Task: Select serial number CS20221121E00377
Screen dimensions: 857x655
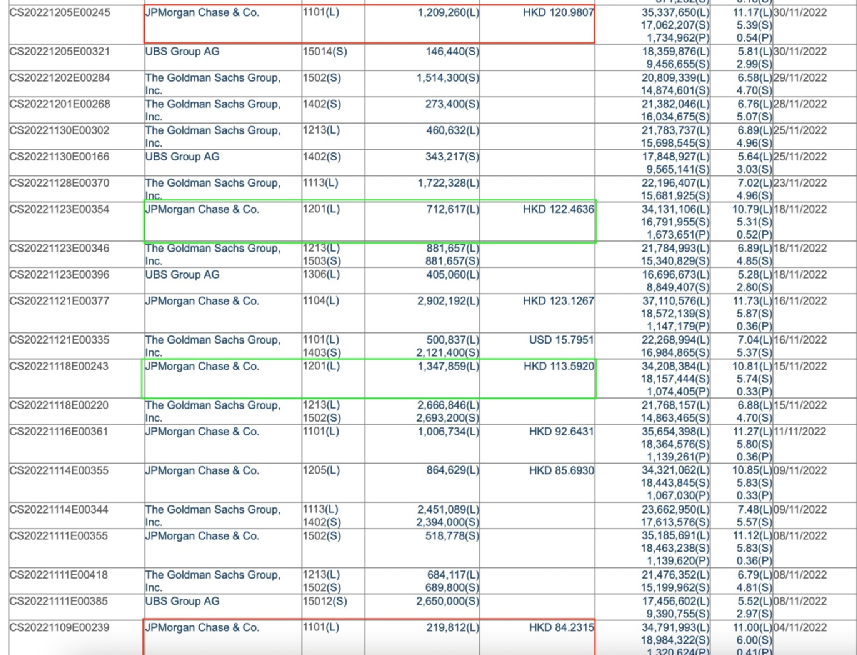Action: [x=60, y=301]
